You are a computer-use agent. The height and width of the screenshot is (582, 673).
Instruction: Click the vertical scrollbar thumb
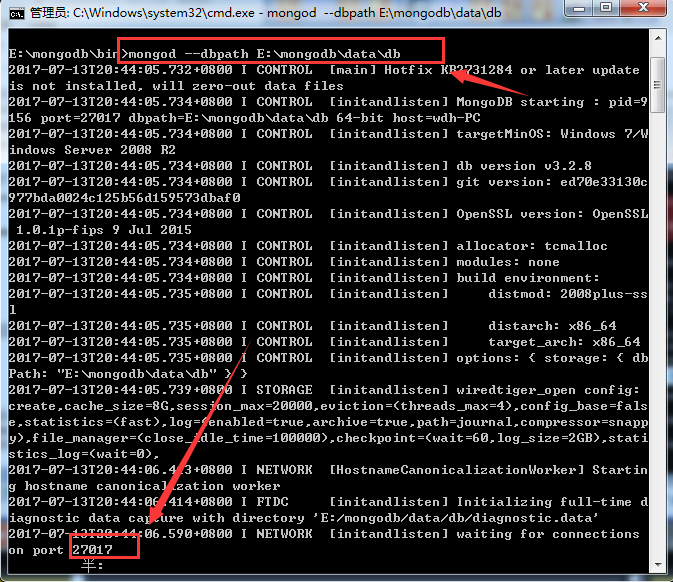(658, 85)
